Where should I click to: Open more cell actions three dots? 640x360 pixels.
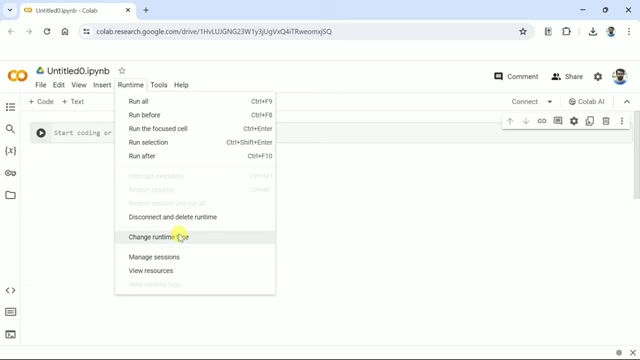622,121
